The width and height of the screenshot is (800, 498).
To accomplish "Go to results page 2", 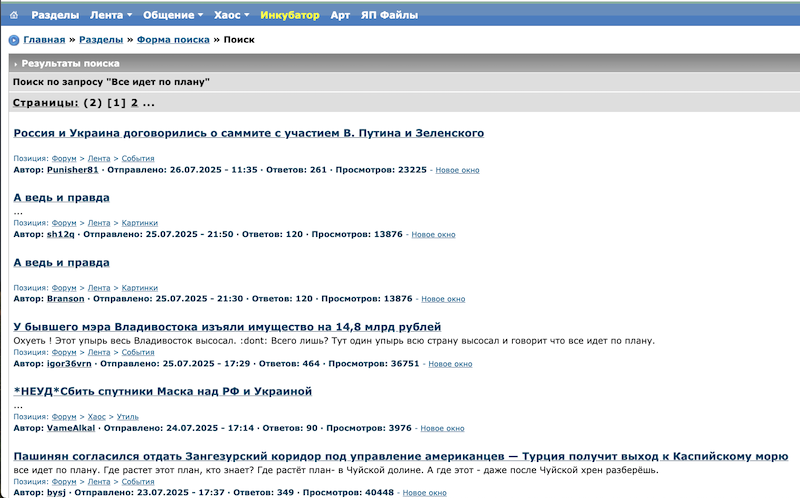I will [x=135, y=103].
